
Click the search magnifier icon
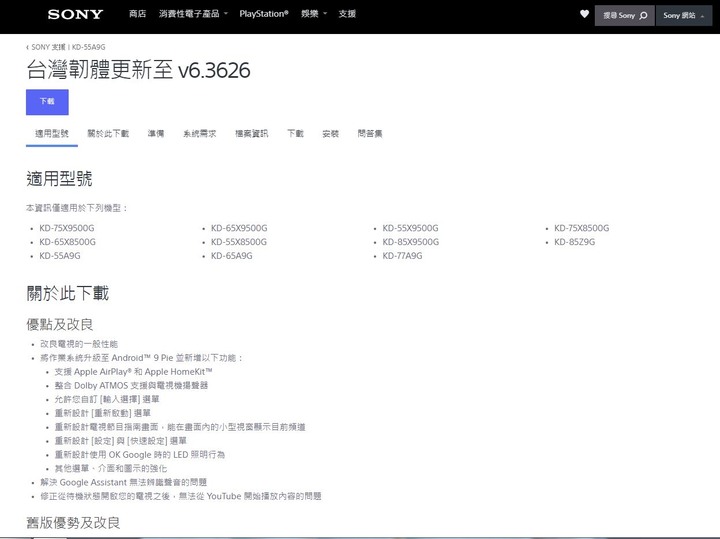(x=643, y=16)
